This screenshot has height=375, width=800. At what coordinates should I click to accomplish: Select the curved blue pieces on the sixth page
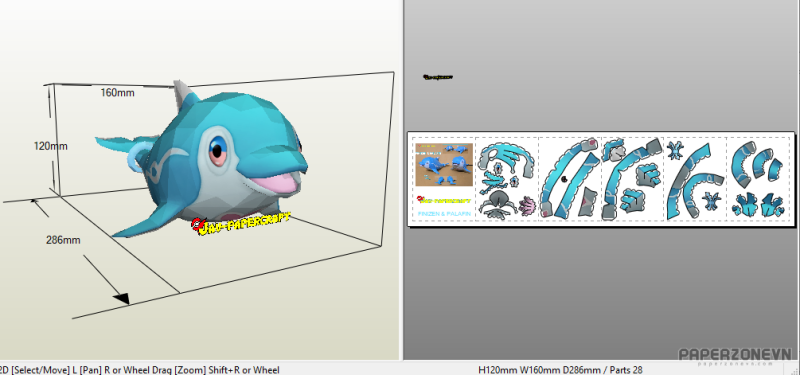756,163
